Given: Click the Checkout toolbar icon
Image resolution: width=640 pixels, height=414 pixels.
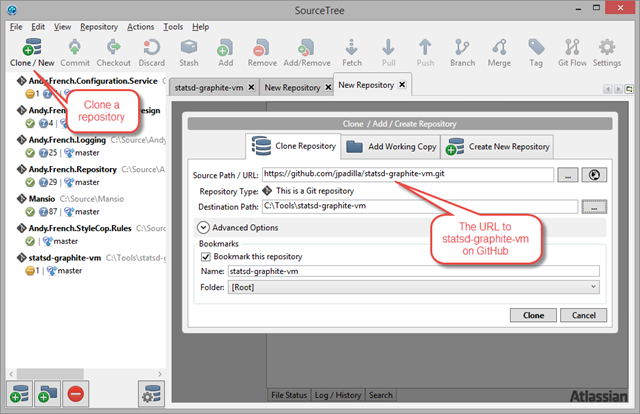Looking at the screenshot, I should pyautogui.click(x=113, y=47).
